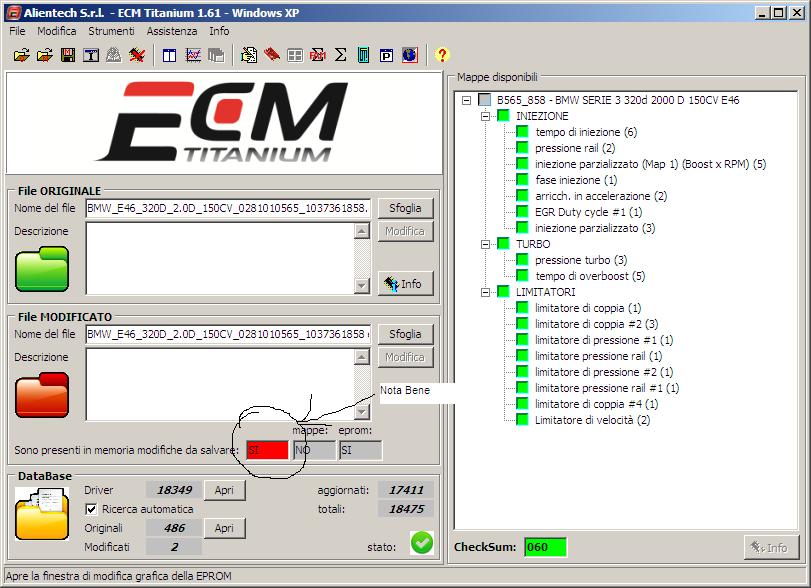Open help with the yellow question mark
This screenshot has width=811, height=588.
coord(442,55)
